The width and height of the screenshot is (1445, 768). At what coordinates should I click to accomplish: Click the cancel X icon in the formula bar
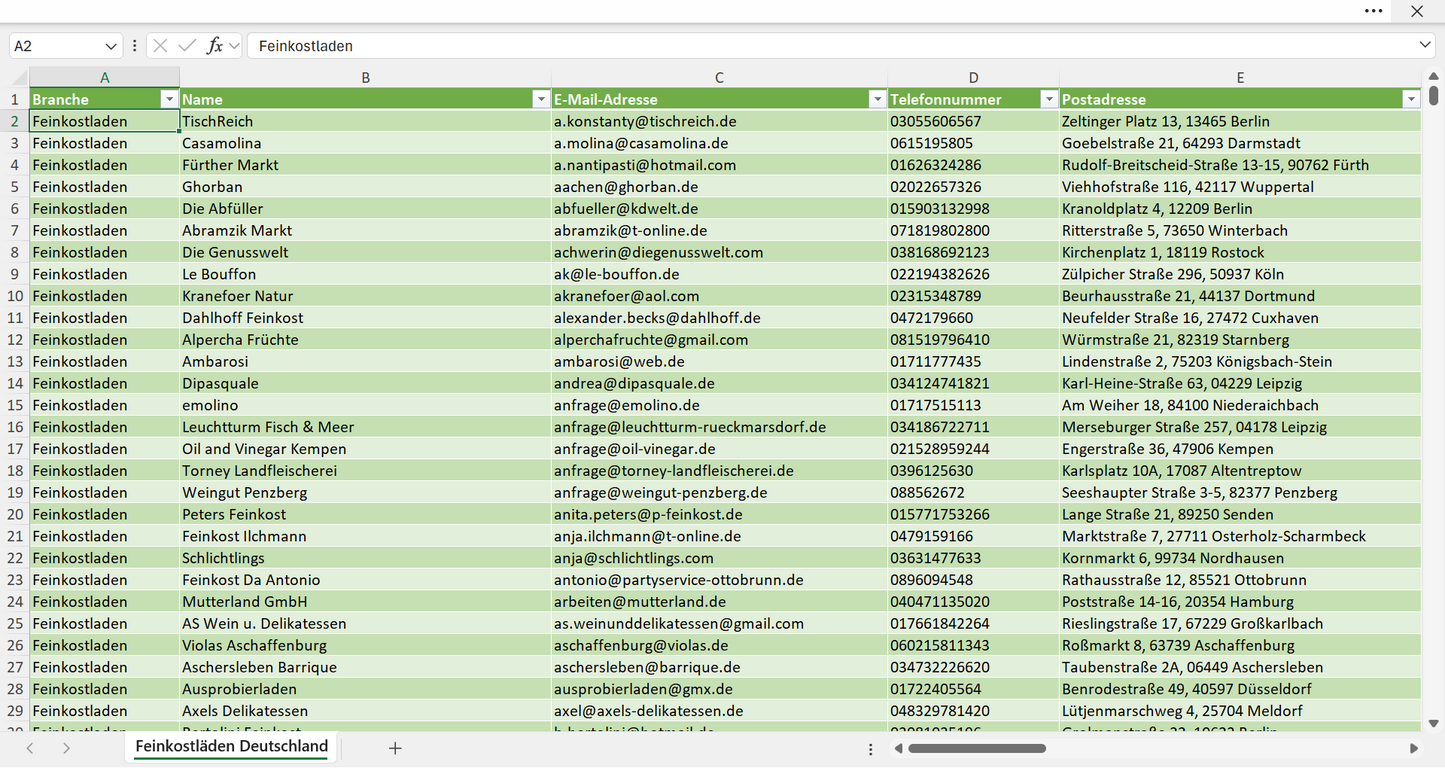pos(160,46)
